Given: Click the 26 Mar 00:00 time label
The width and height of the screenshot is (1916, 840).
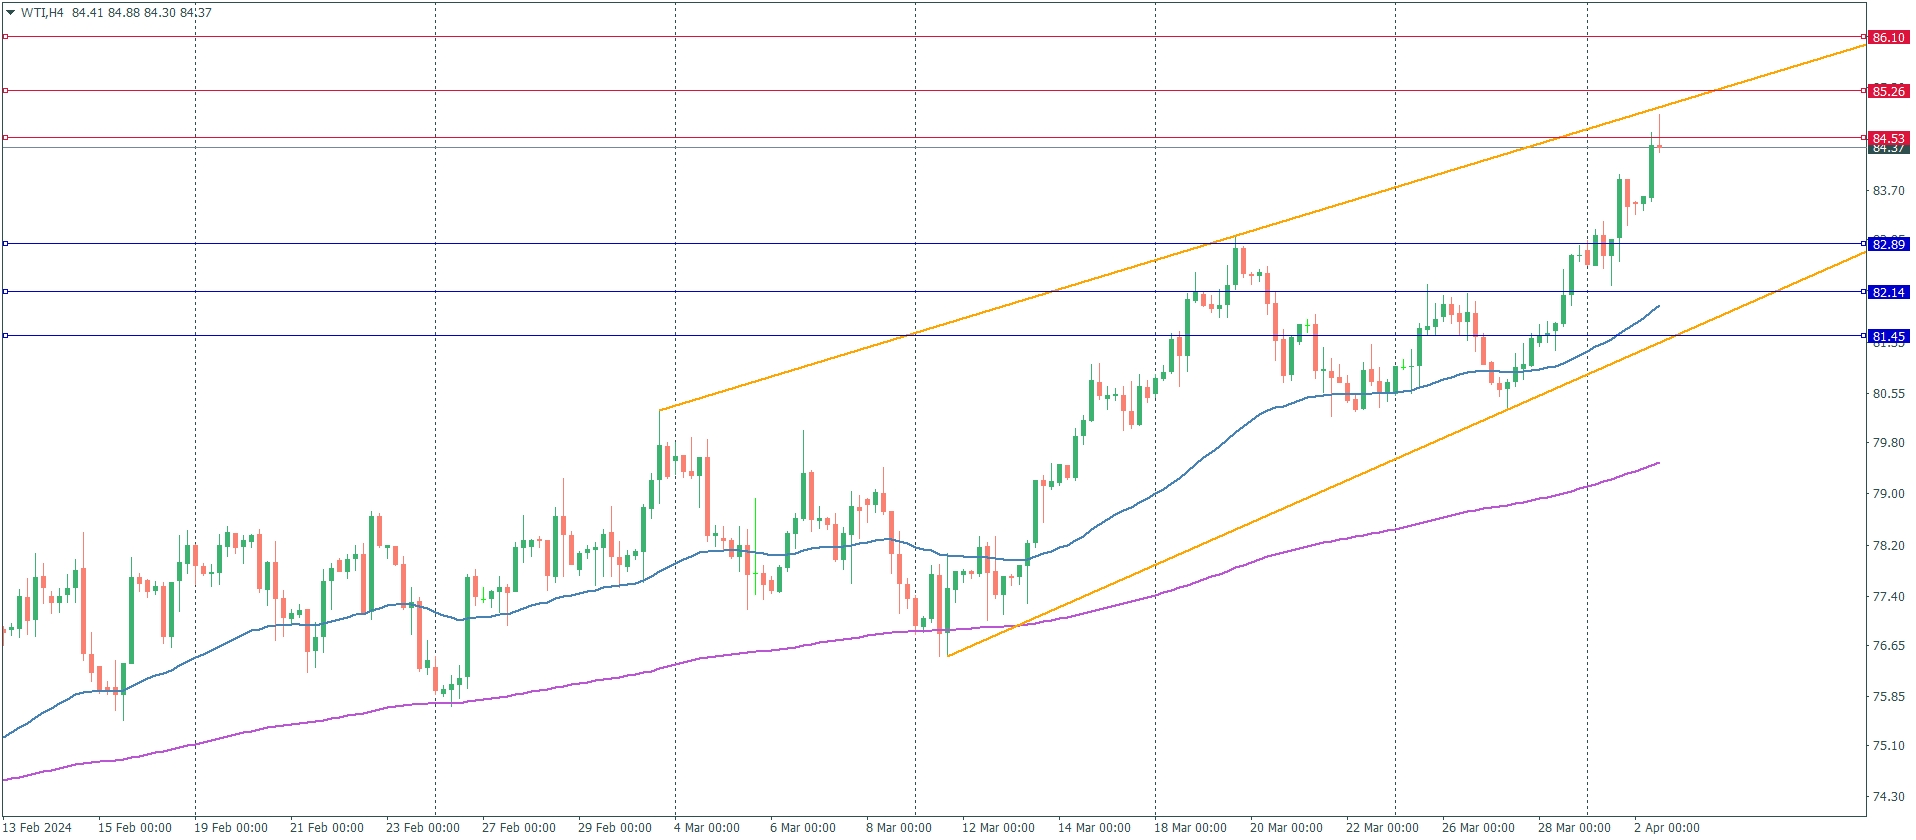Looking at the screenshot, I should [x=1479, y=827].
